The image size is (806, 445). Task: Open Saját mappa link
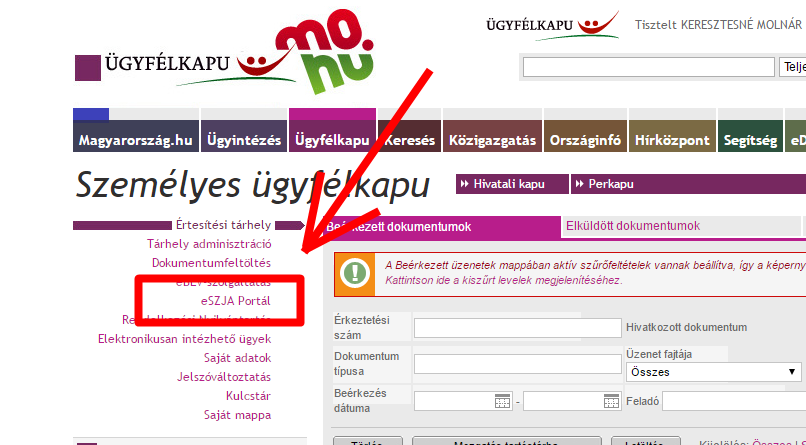237,415
